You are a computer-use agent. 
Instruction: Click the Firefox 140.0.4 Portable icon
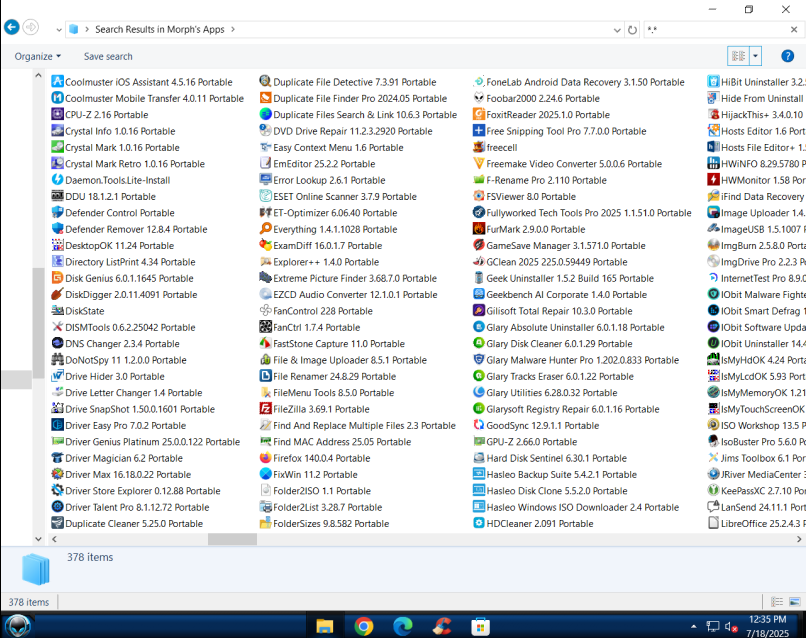point(265,458)
